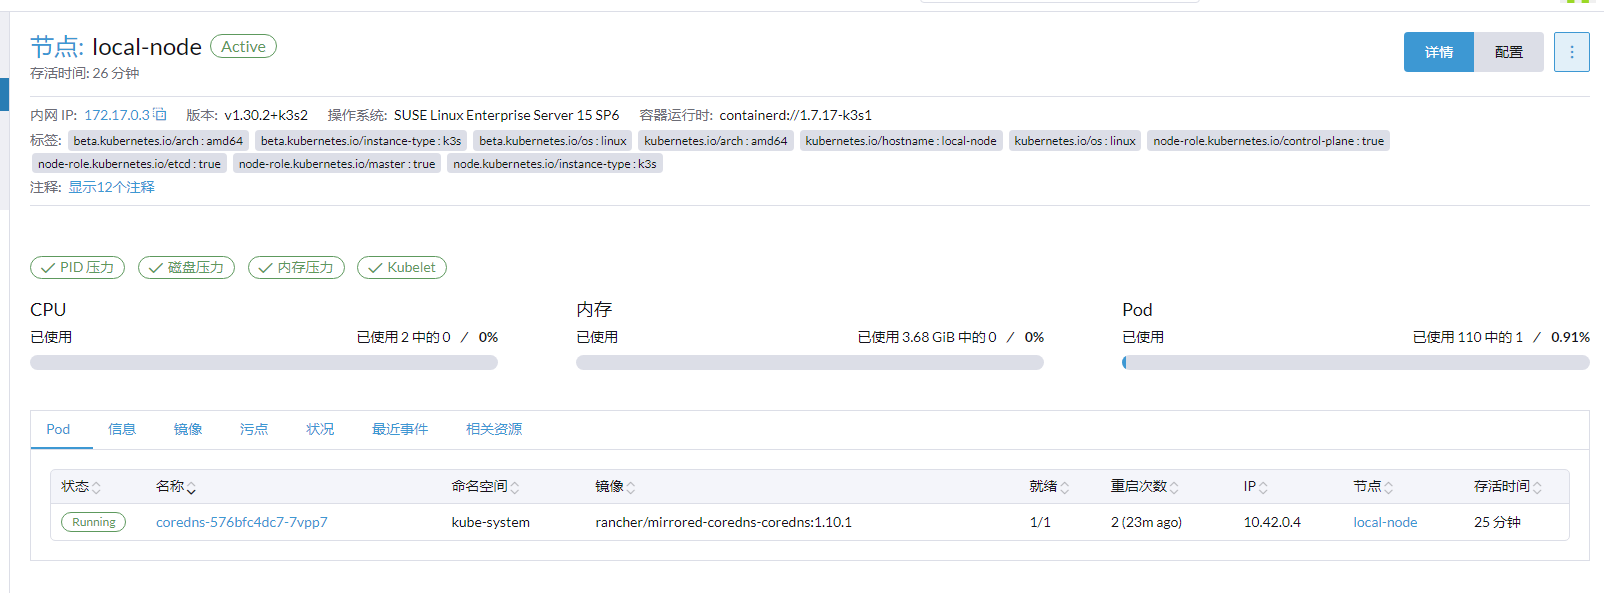Sort table by 状态 column
This screenshot has width=1604, height=593.
80,487
